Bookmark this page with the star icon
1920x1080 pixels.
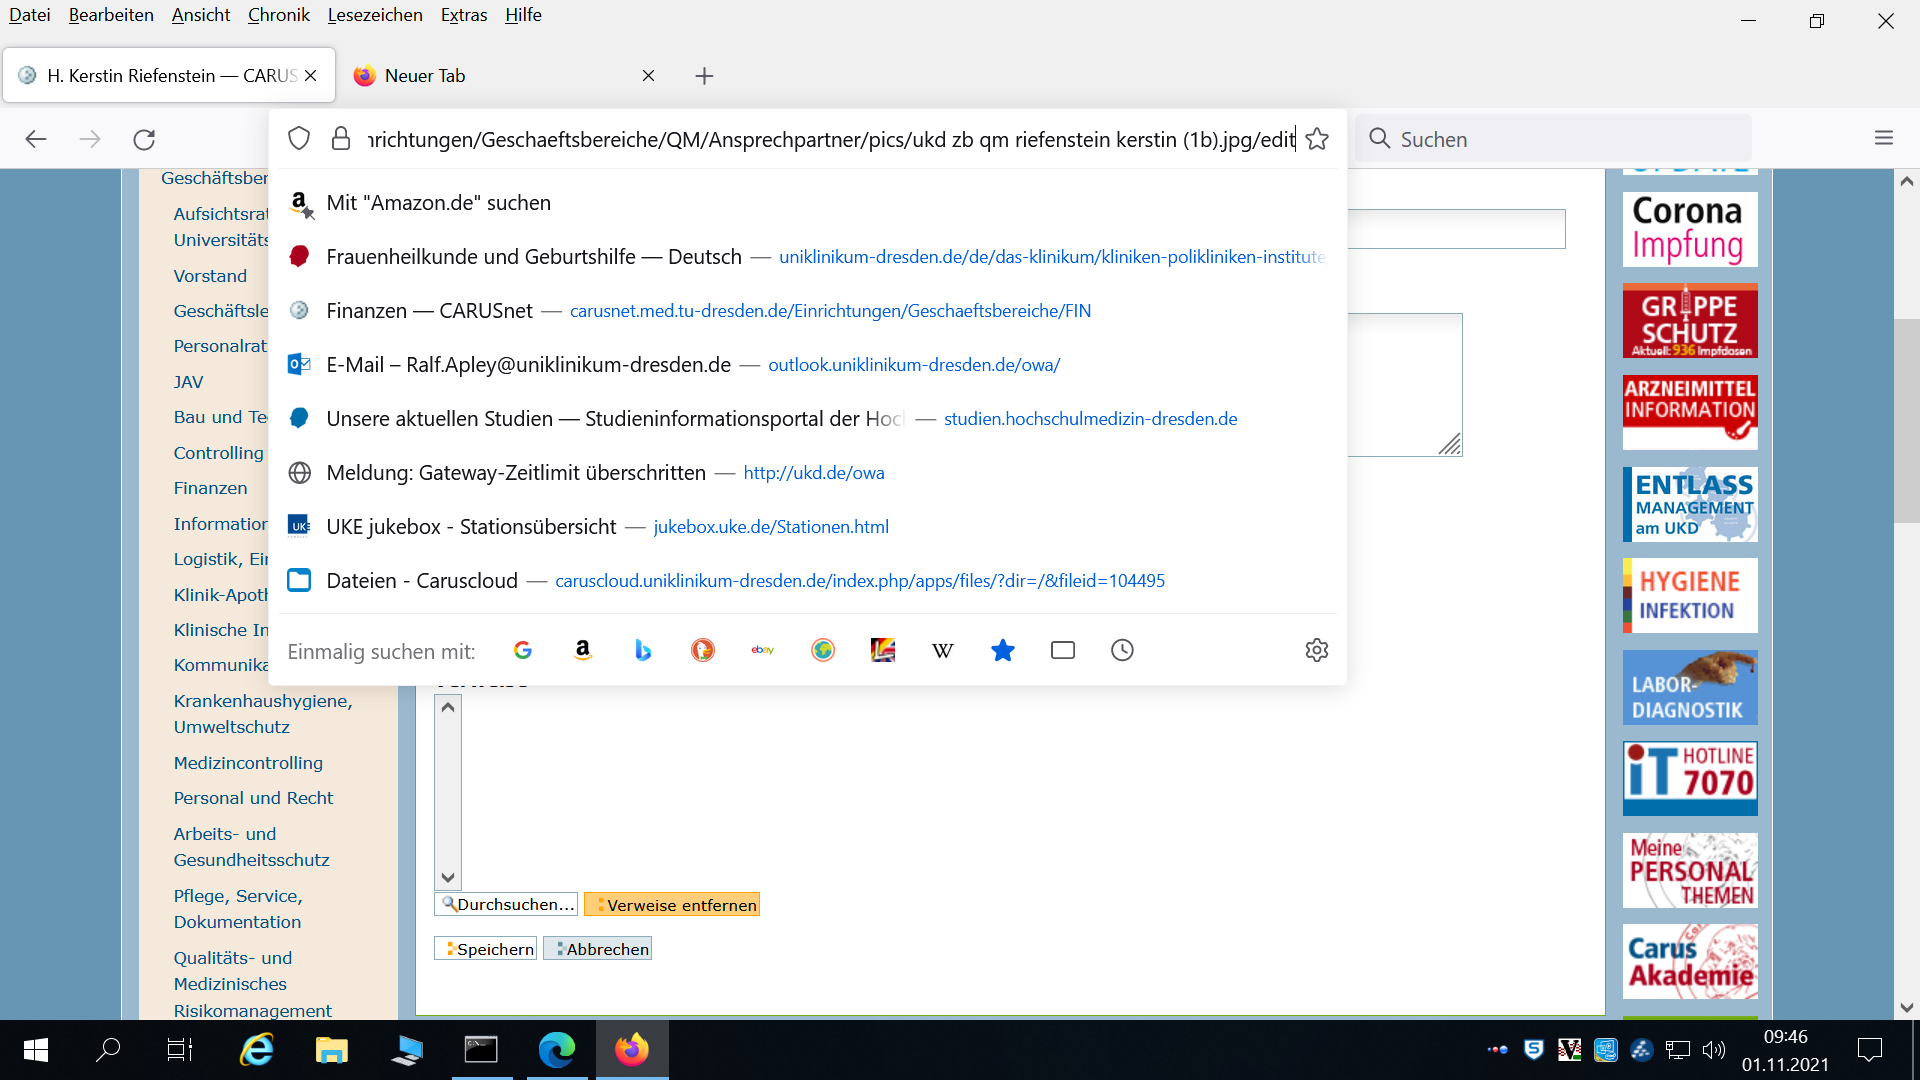point(1317,139)
